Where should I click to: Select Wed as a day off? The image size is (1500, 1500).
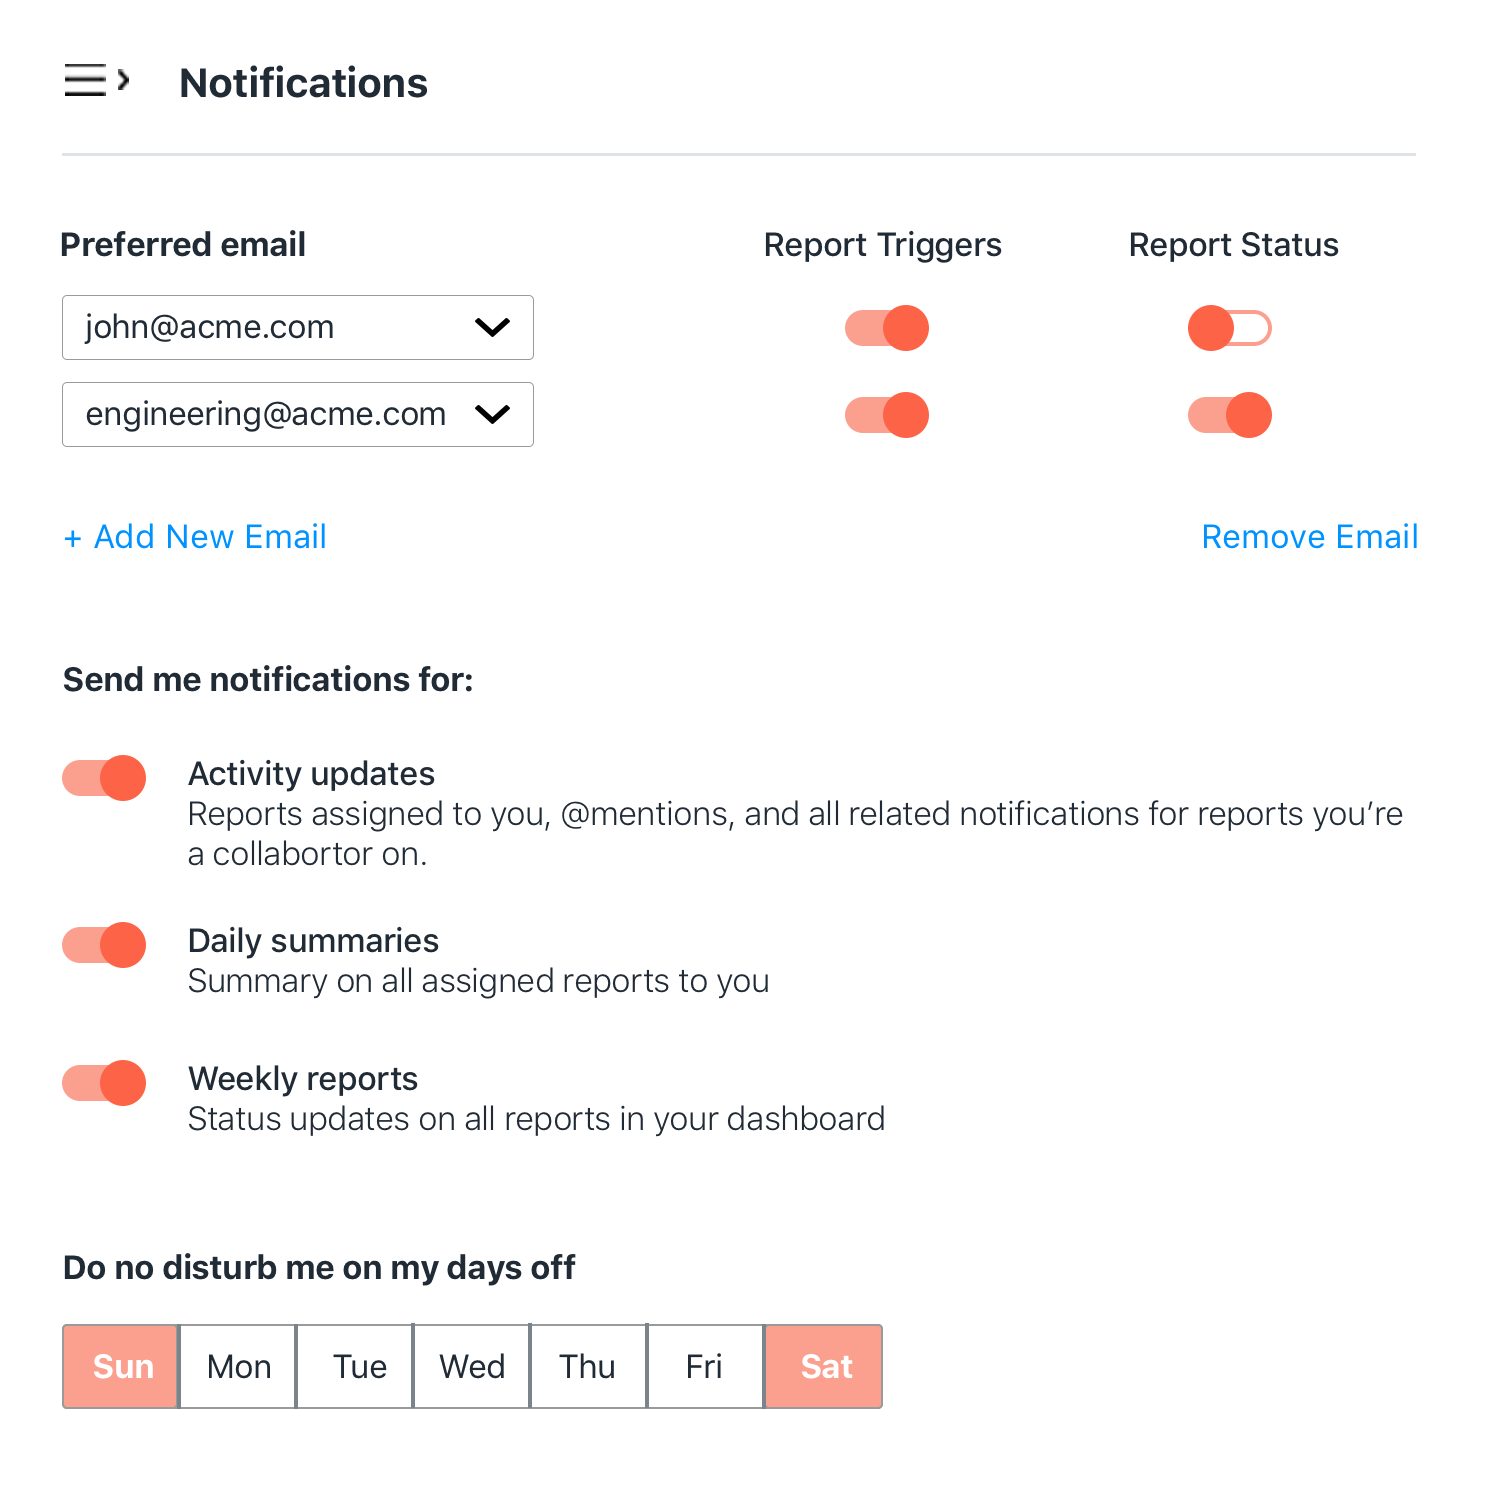pos(472,1366)
